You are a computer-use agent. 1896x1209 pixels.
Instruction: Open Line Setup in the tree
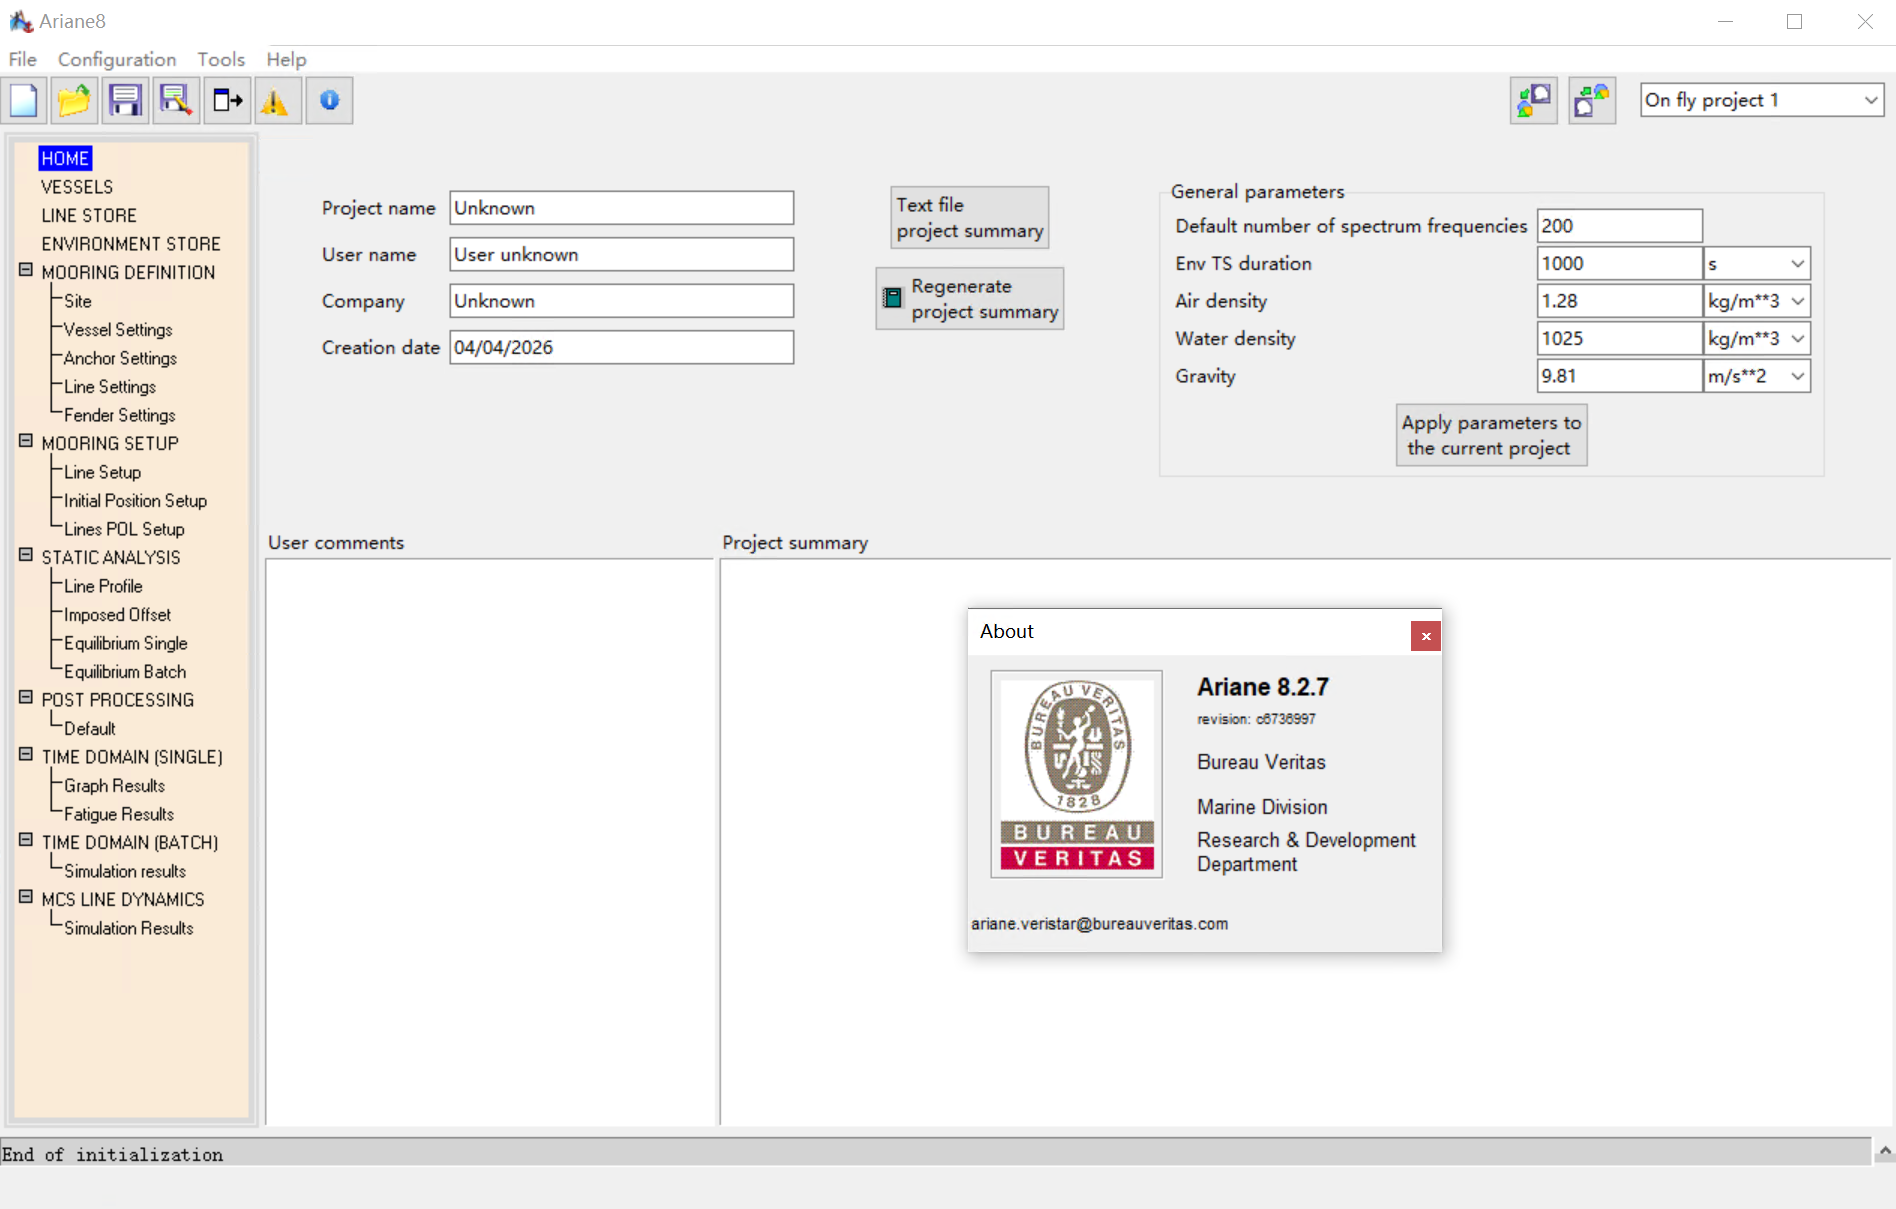tap(103, 472)
